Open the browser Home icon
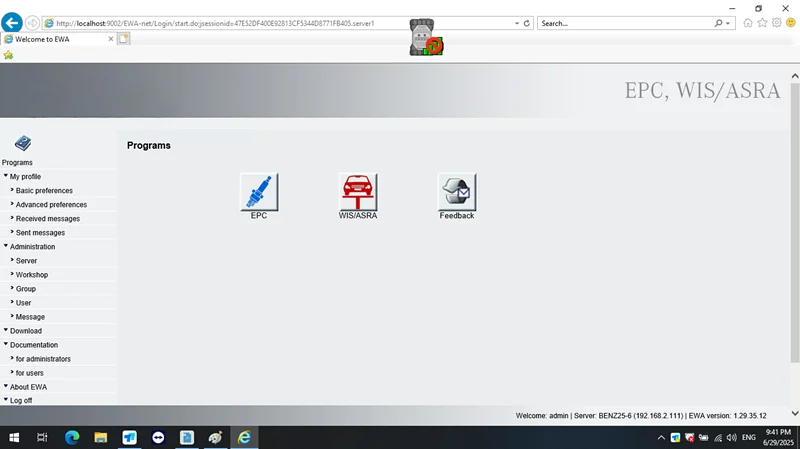The height and width of the screenshot is (449, 800). [748, 23]
